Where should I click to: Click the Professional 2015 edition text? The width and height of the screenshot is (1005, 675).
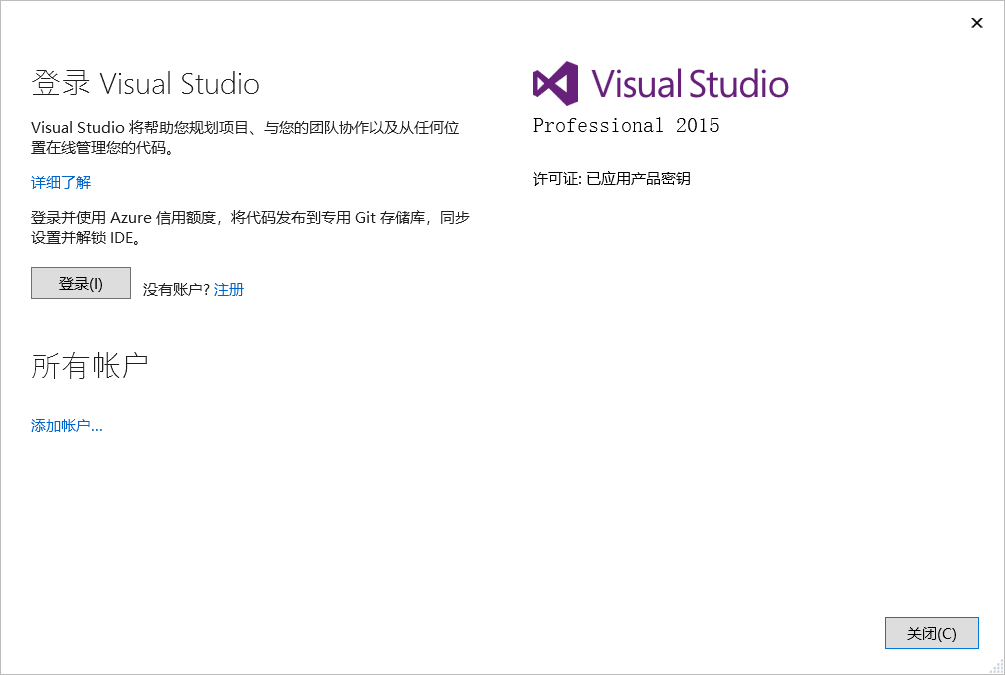click(626, 125)
